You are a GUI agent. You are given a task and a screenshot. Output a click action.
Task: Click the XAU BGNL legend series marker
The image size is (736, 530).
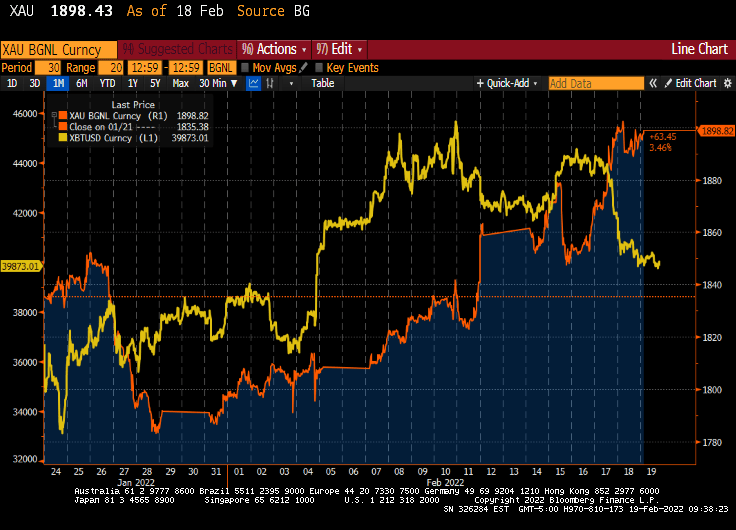tap(62, 116)
